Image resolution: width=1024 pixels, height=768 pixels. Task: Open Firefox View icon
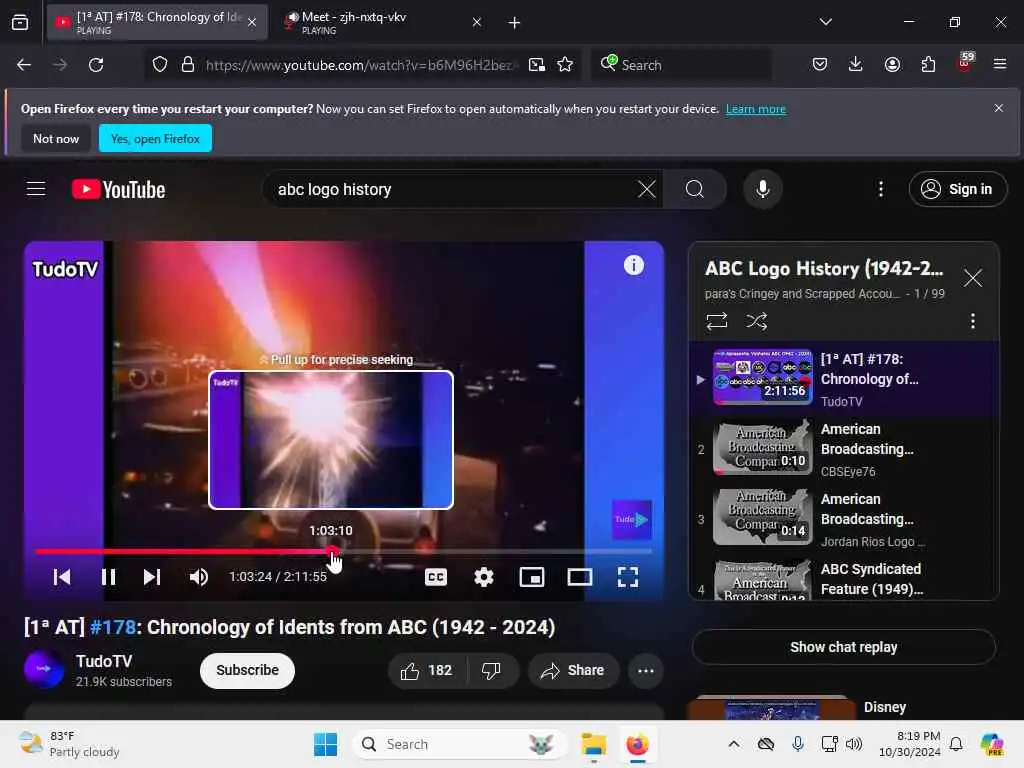pos(20,22)
